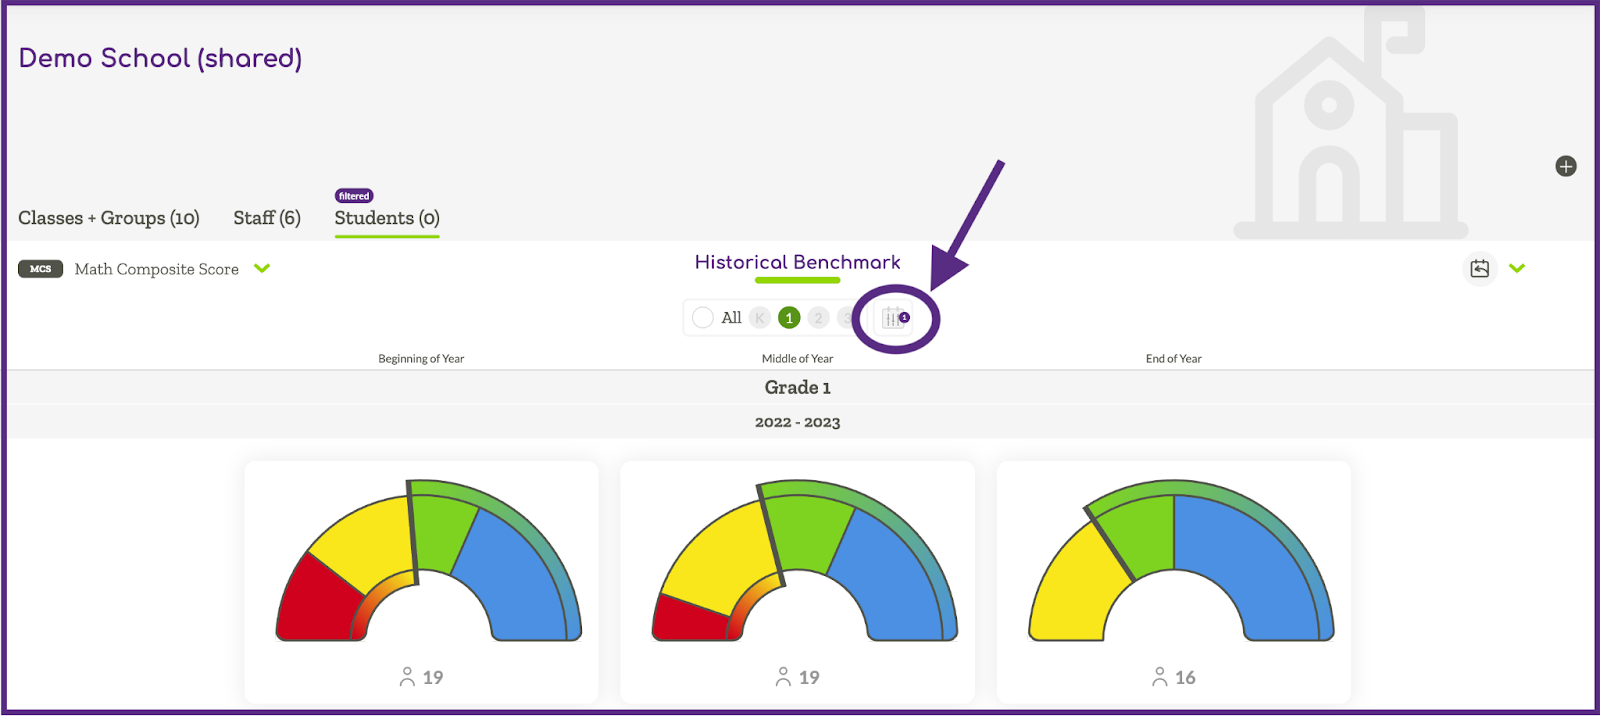Click the Historical Benchmark heading
The image size is (1600, 716).
click(x=797, y=262)
